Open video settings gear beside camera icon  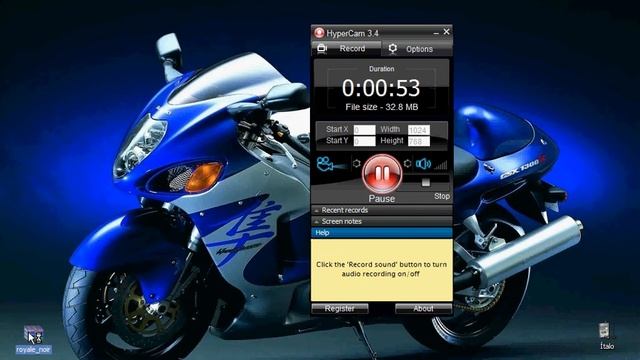point(356,164)
